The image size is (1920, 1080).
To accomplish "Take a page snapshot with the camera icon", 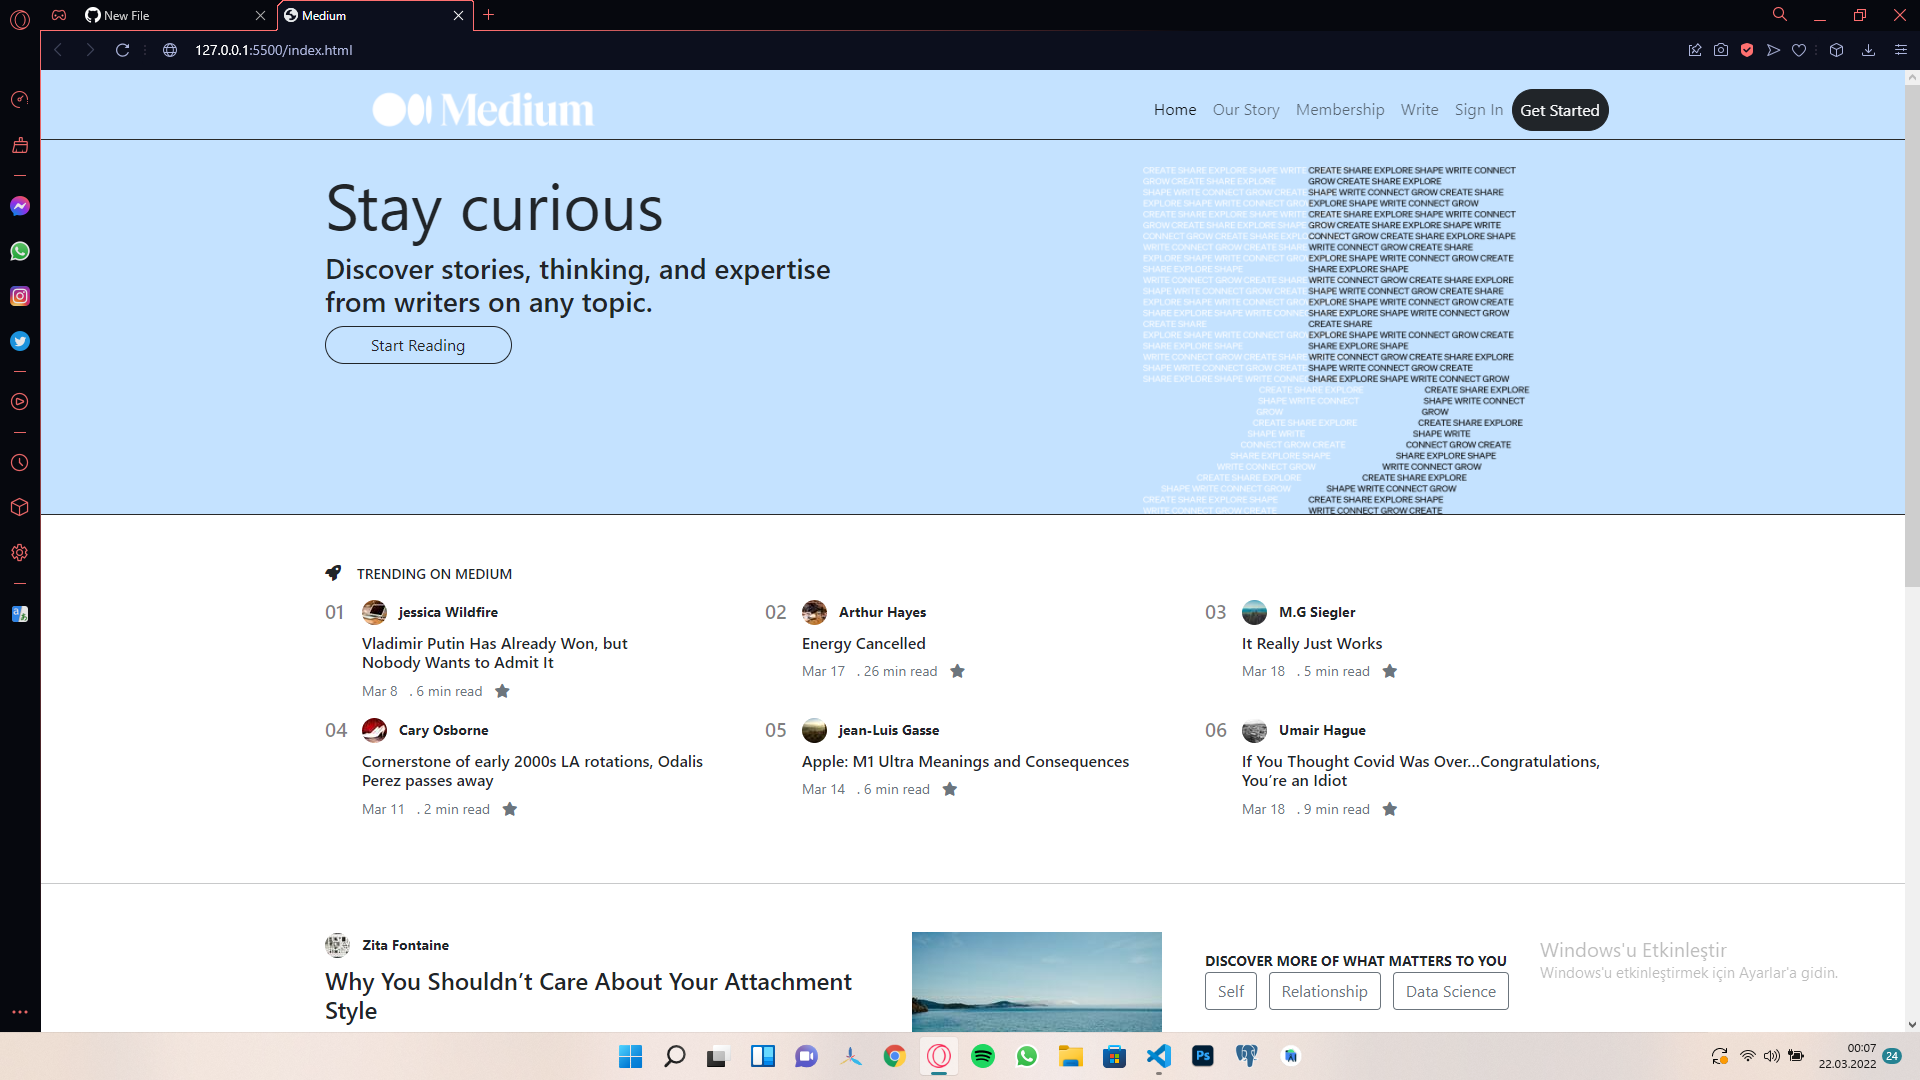I will coord(1721,50).
